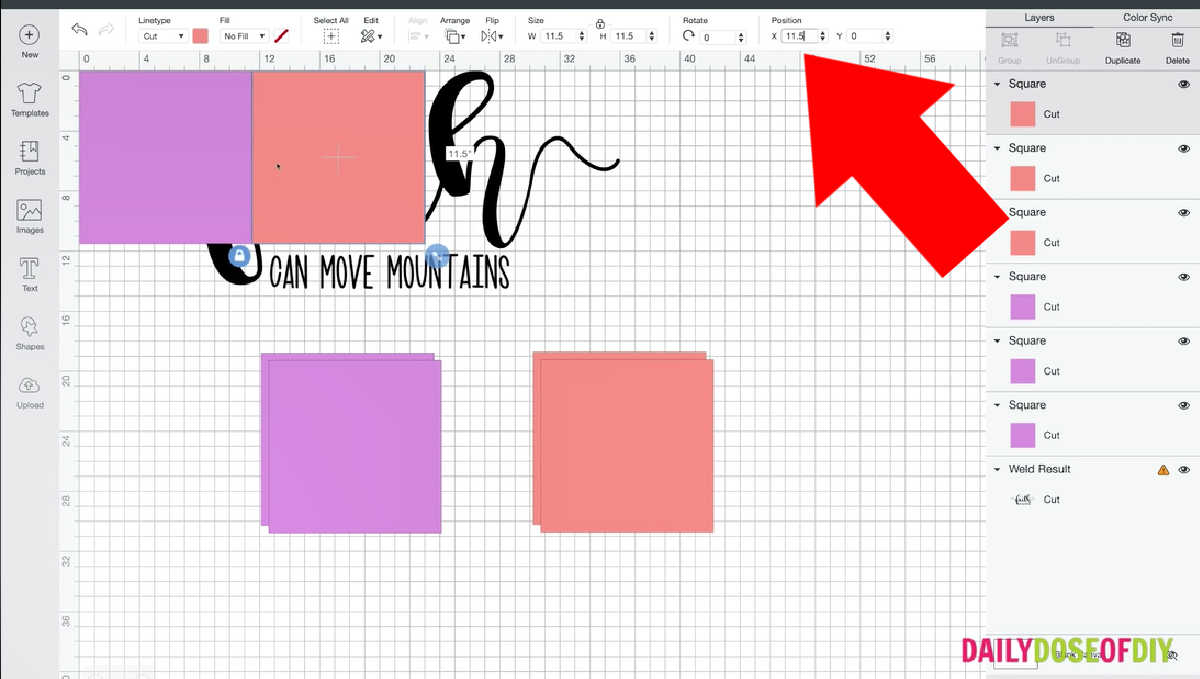Toggle visibility of the first Square layer

tap(1184, 85)
